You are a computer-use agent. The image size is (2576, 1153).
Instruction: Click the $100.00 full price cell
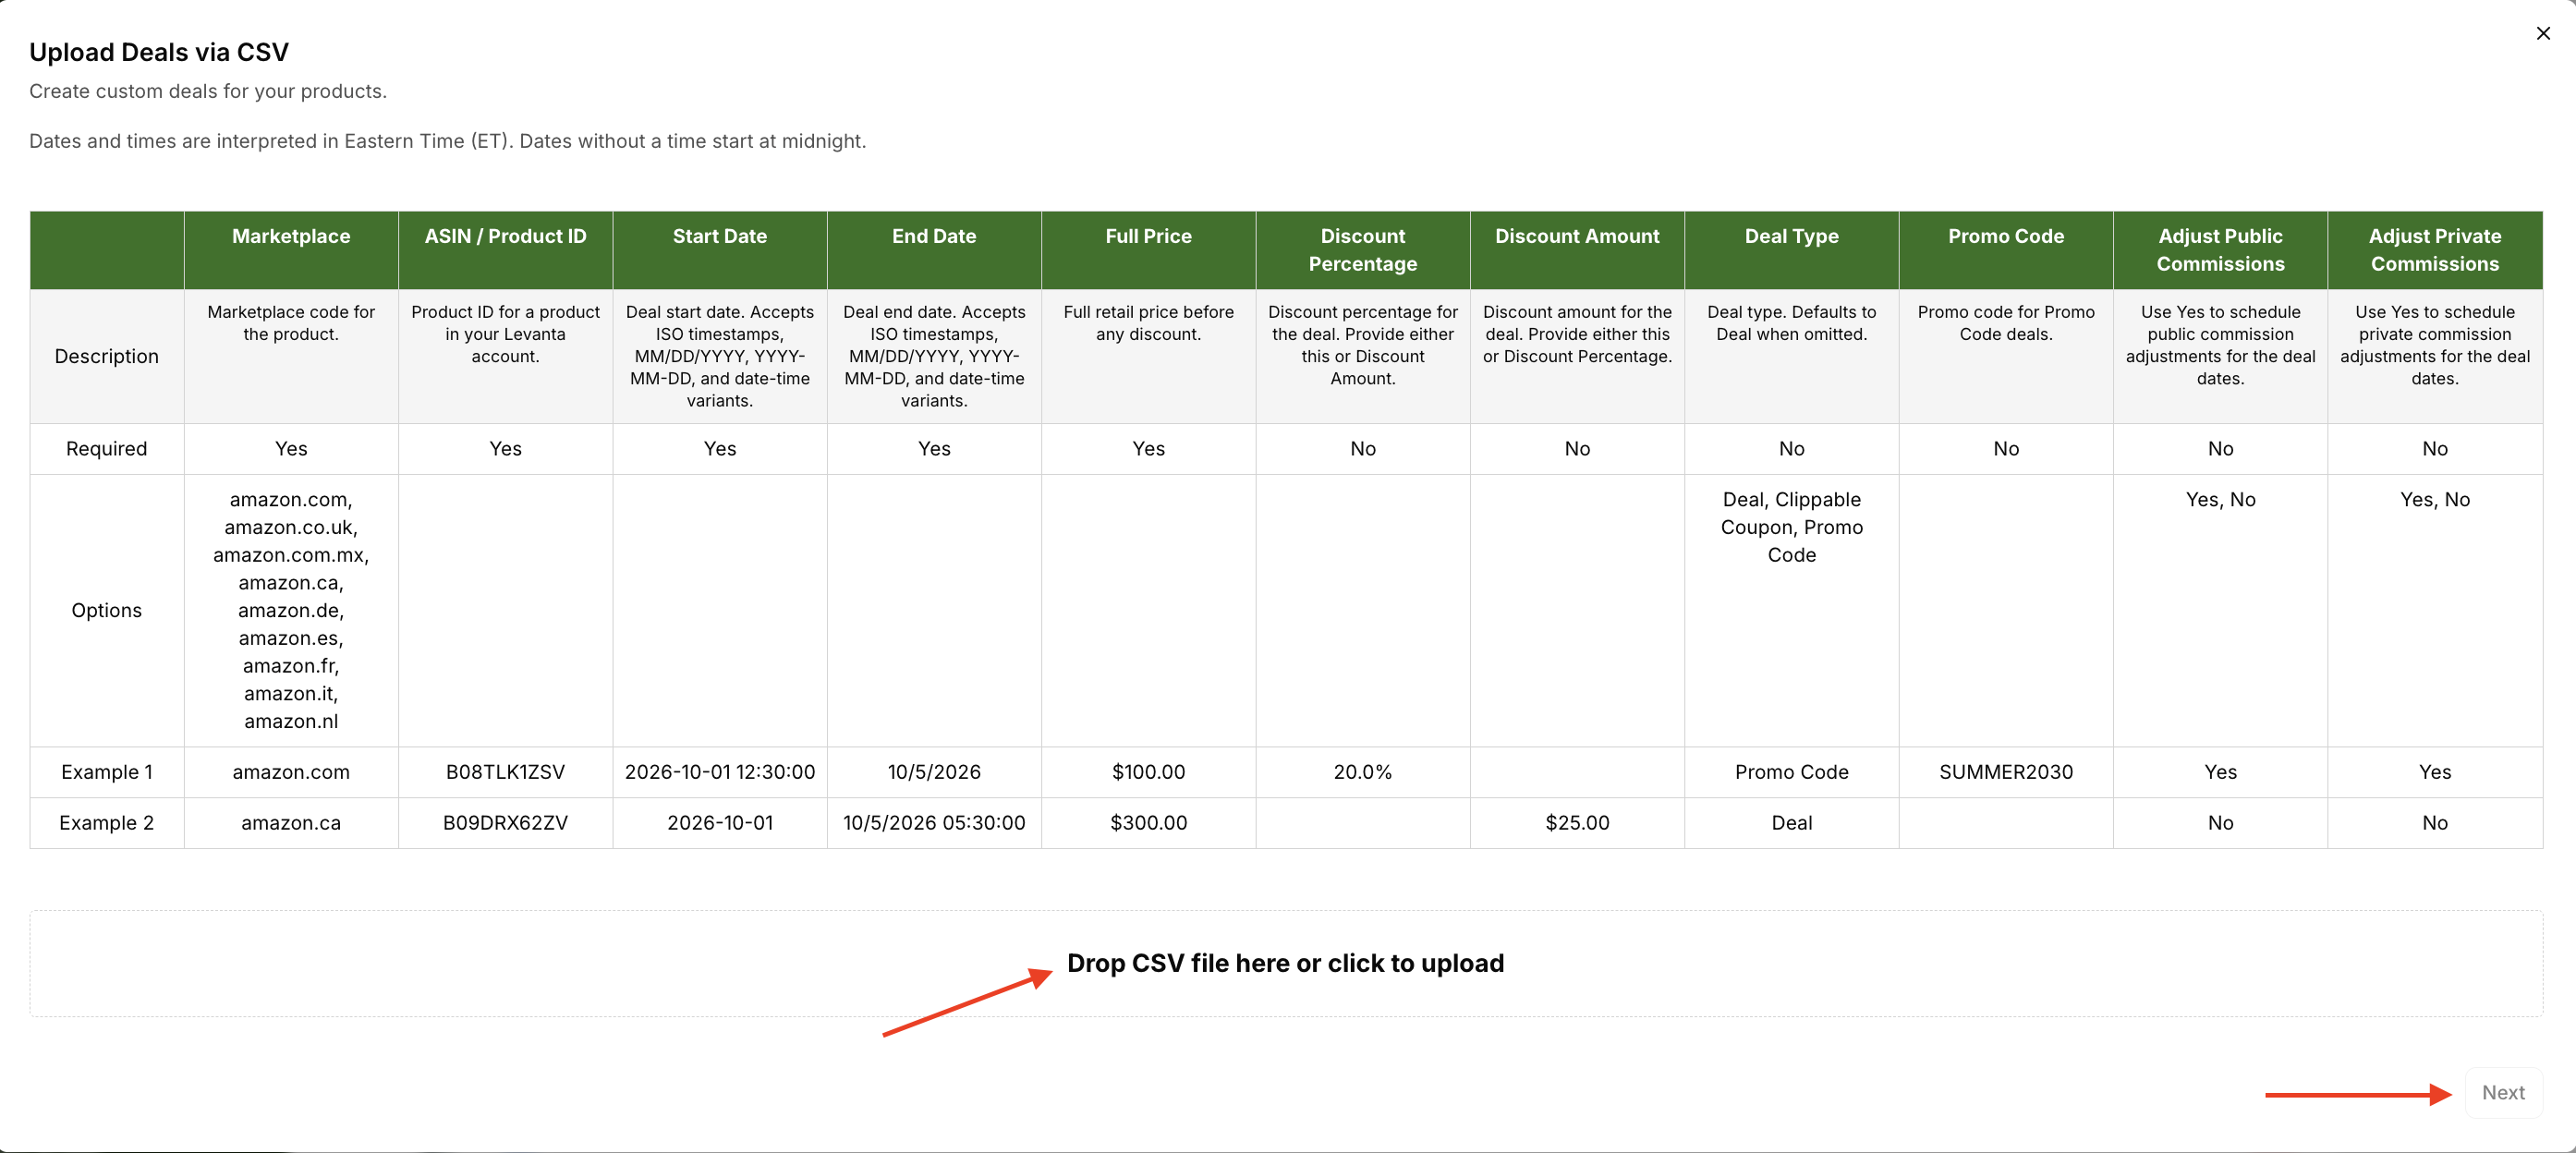(1148, 772)
